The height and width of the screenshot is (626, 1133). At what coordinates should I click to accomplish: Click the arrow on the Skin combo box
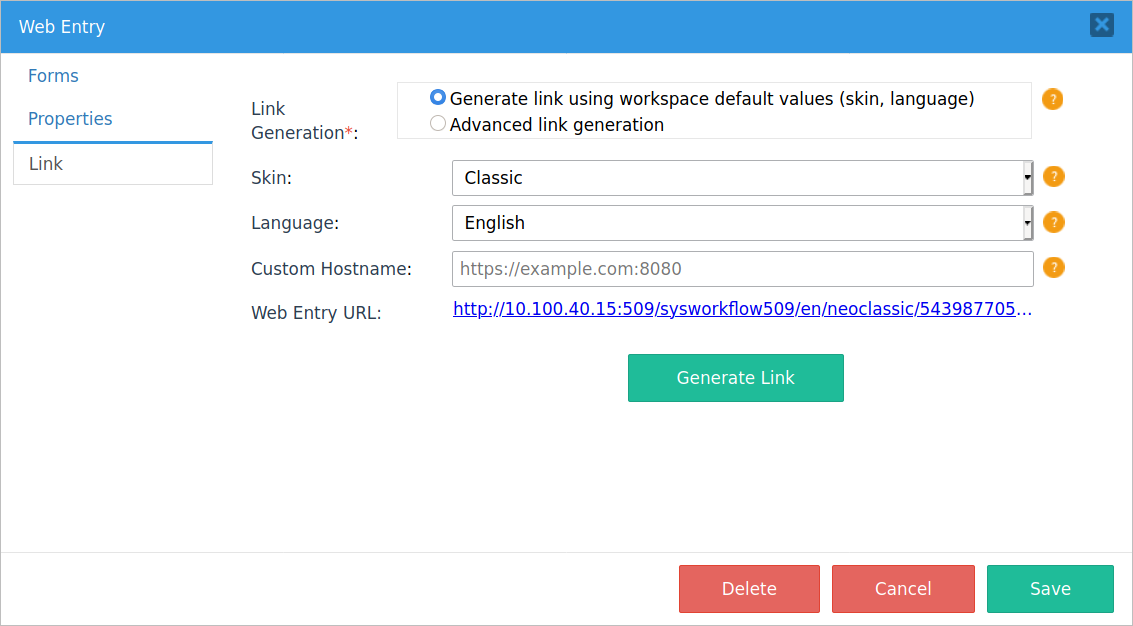pos(1027,178)
